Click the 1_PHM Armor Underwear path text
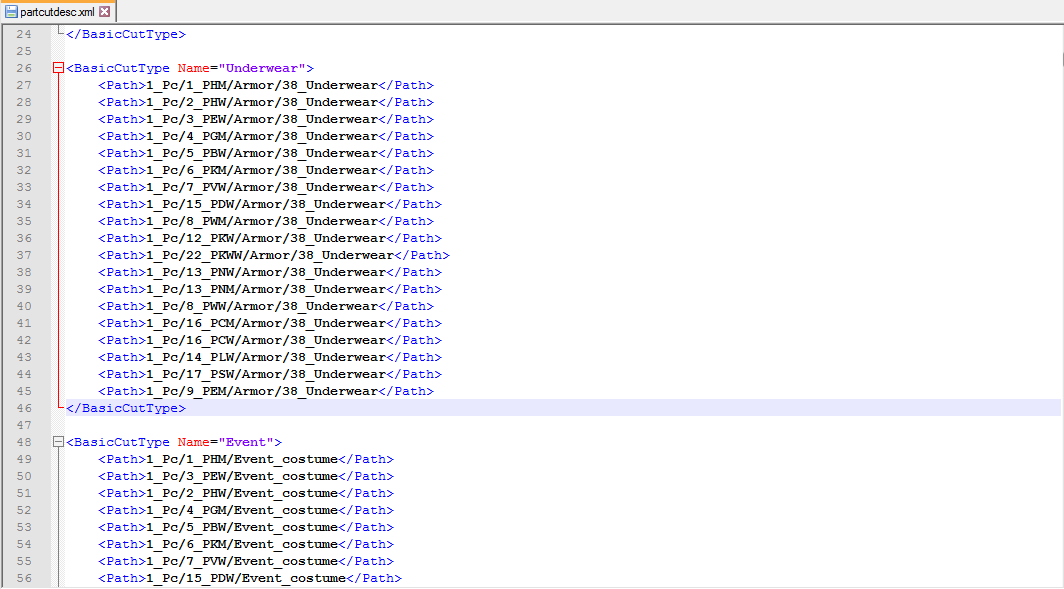The height and width of the screenshot is (589, 1064). [262, 85]
